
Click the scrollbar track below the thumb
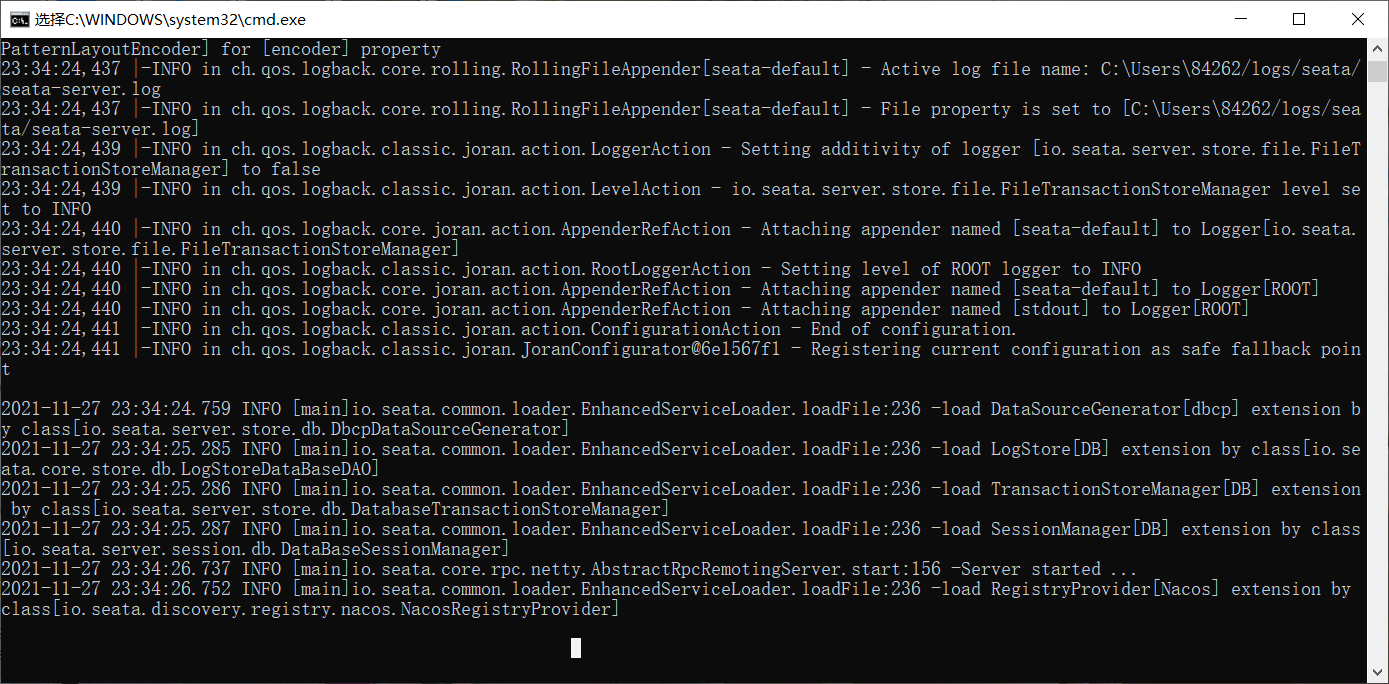click(x=1376, y=350)
